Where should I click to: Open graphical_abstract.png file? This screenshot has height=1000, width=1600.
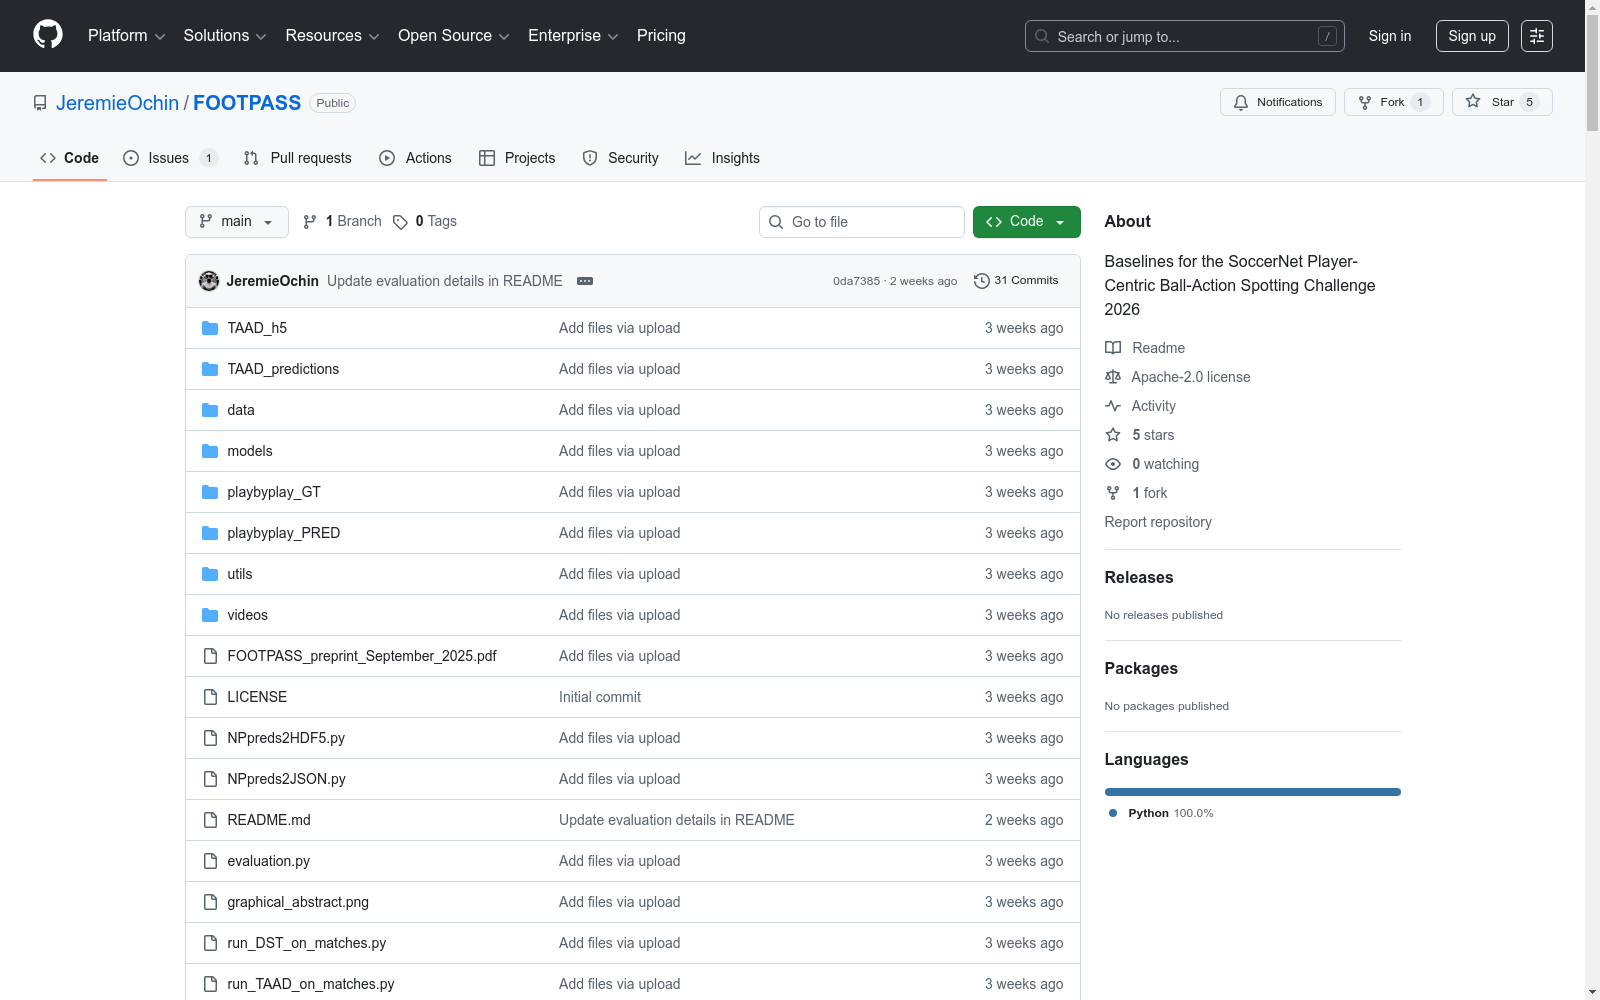(x=298, y=902)
